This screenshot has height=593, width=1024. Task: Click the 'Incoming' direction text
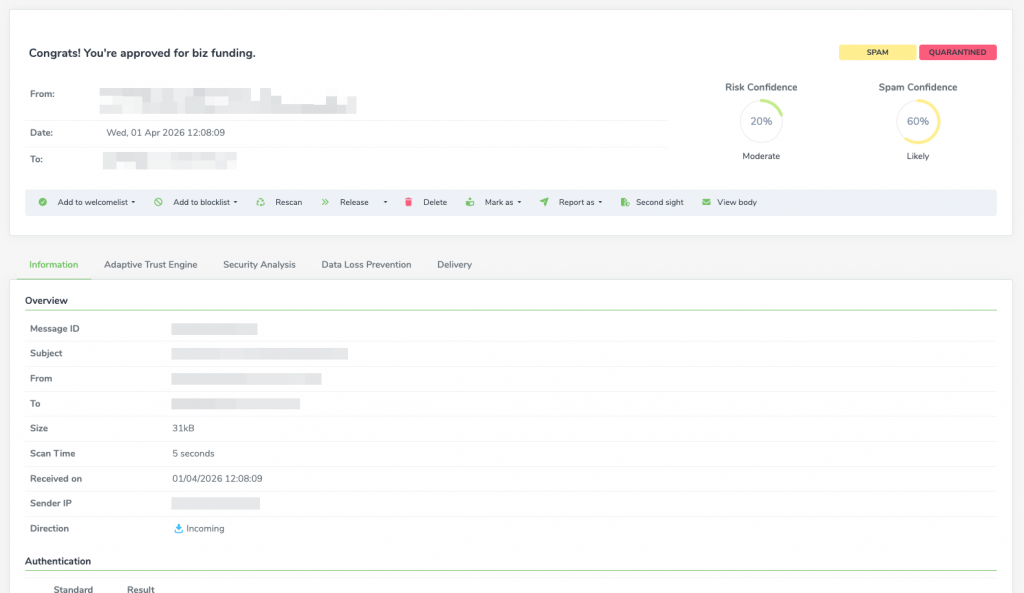click(x=205, y=528)
